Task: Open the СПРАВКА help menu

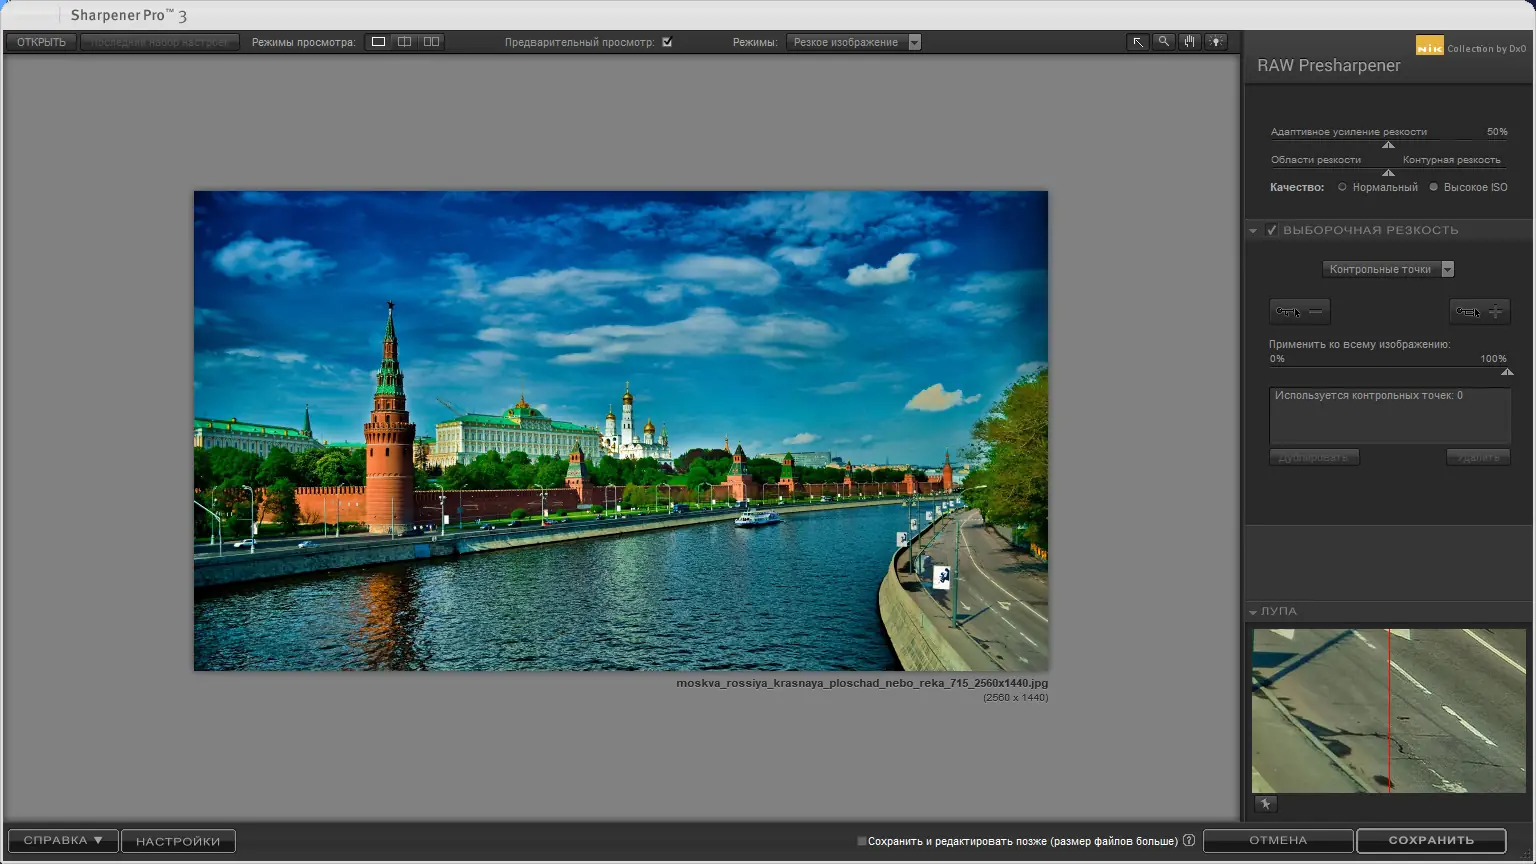Action: point(63,841)
